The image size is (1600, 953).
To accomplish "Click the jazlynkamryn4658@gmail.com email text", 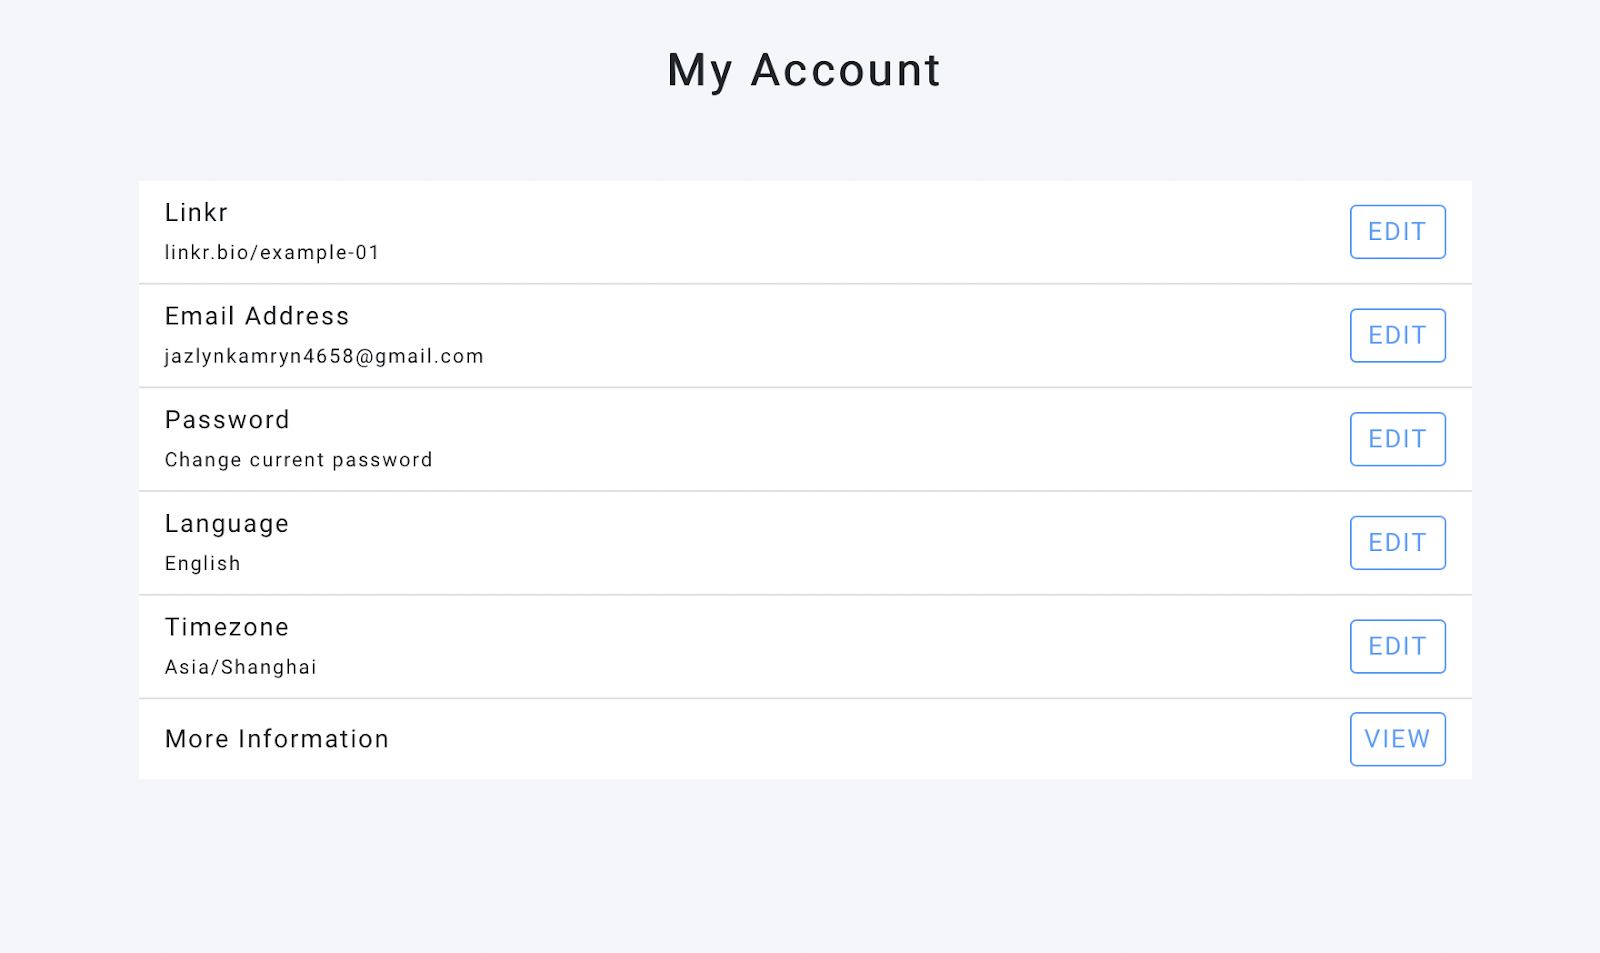I will pos(324,357).
